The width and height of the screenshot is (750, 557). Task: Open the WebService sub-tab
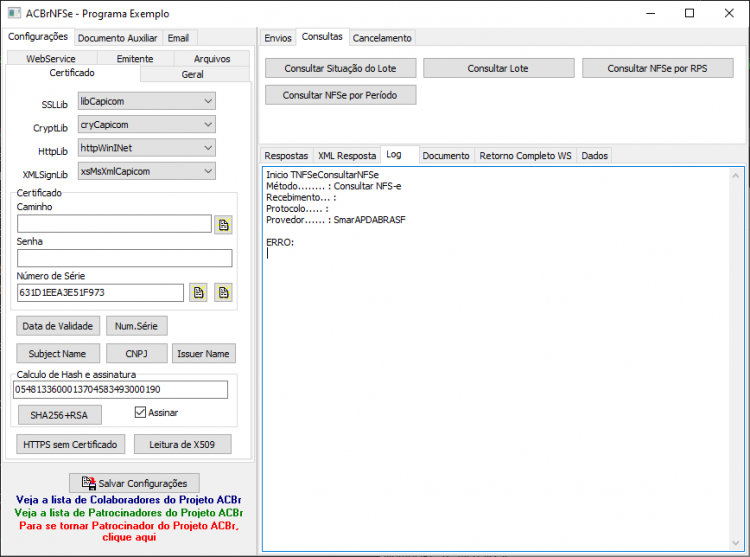click(x=51, y=59)
